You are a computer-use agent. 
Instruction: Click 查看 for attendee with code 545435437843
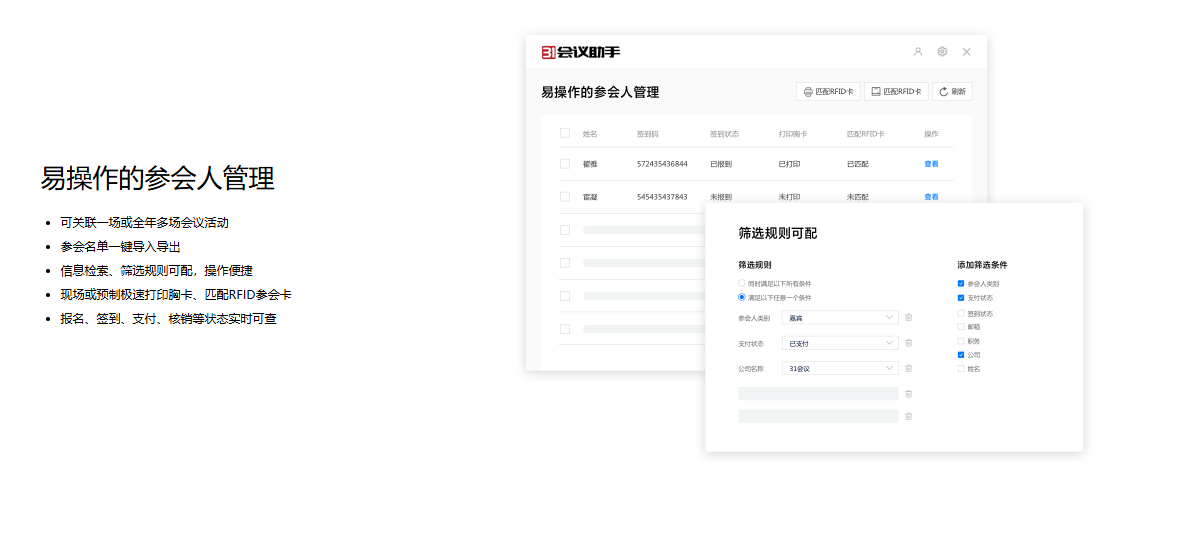(931, 197)
